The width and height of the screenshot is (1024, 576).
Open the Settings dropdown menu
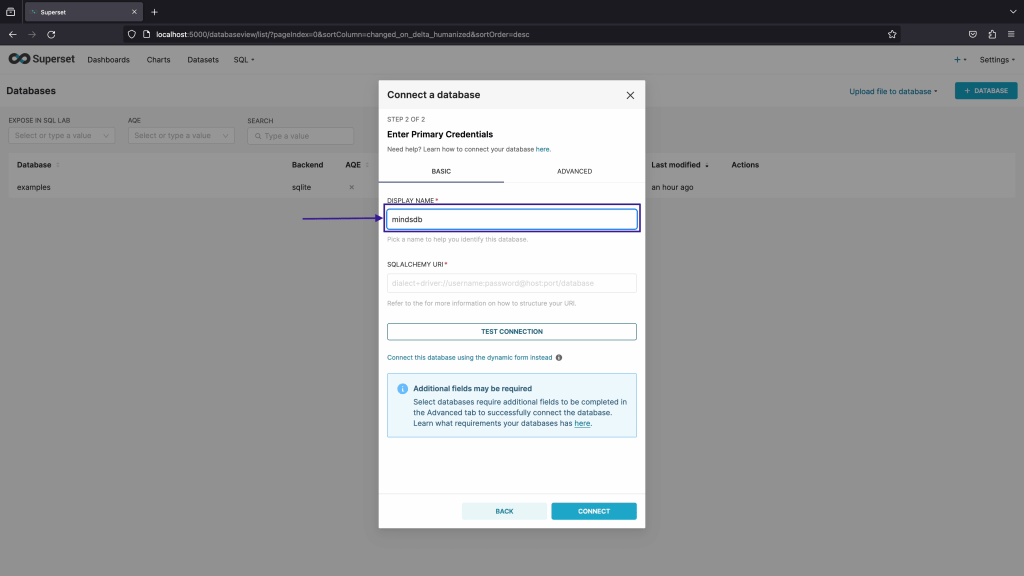coord(996,60)
